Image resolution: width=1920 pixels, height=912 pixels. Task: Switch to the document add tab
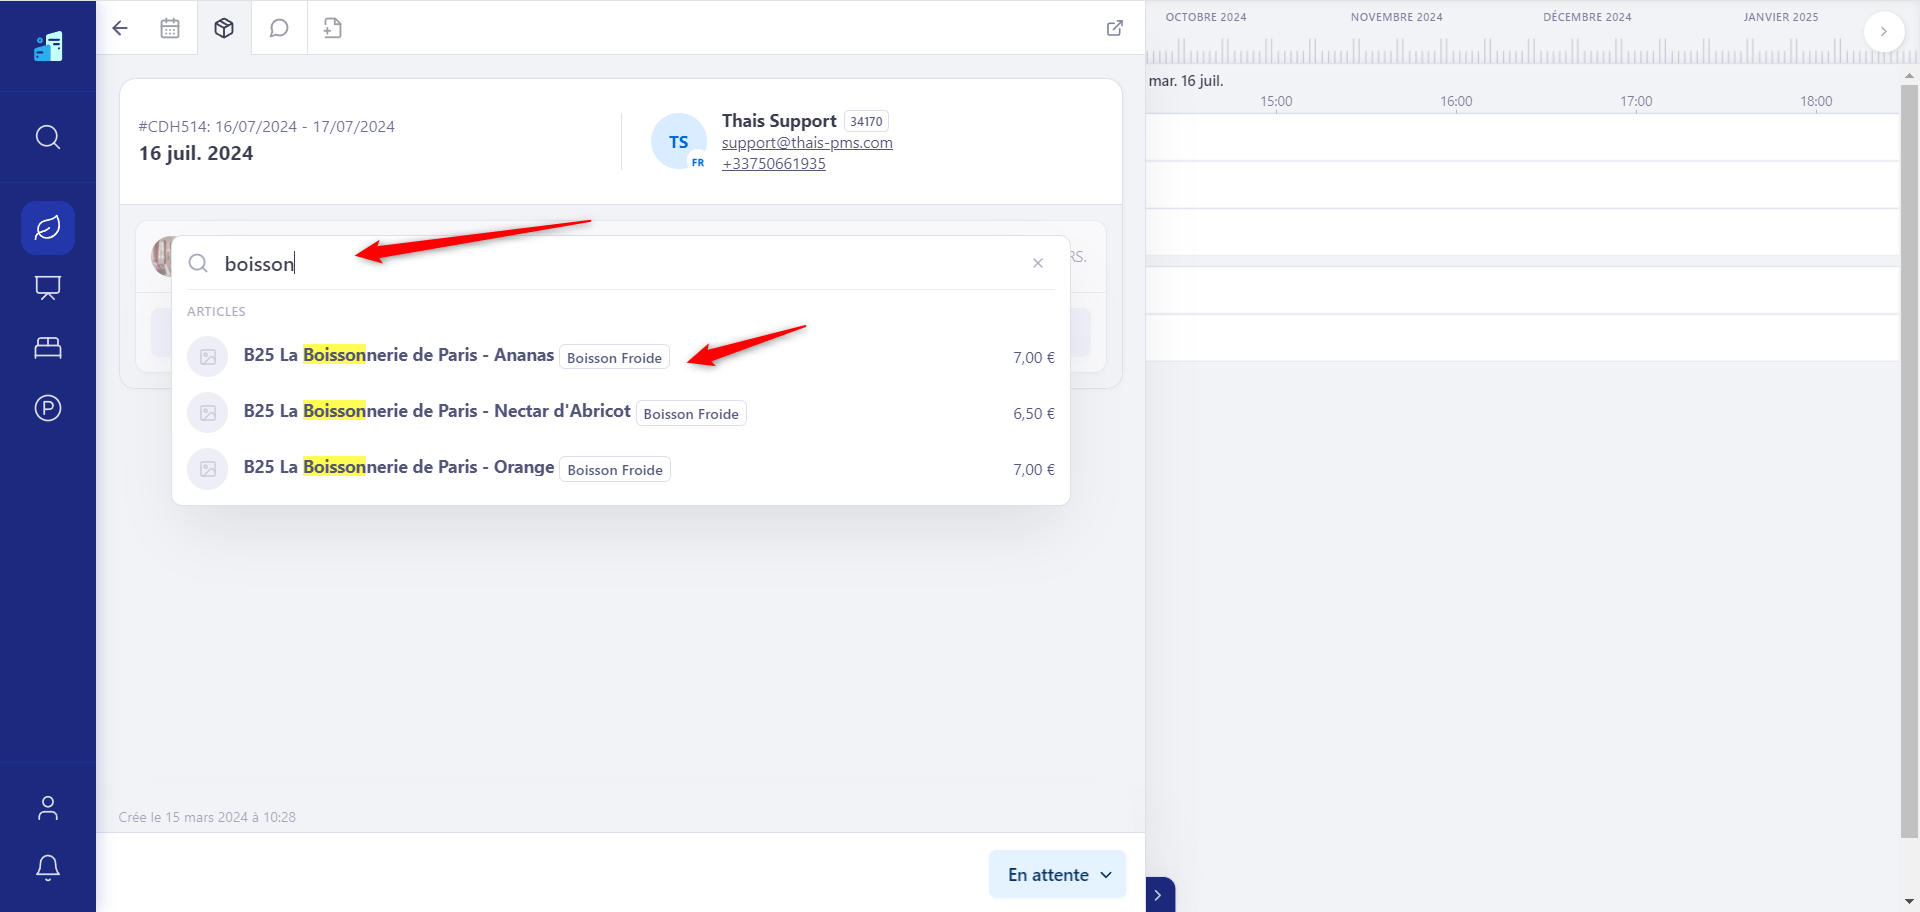[333, 28]
